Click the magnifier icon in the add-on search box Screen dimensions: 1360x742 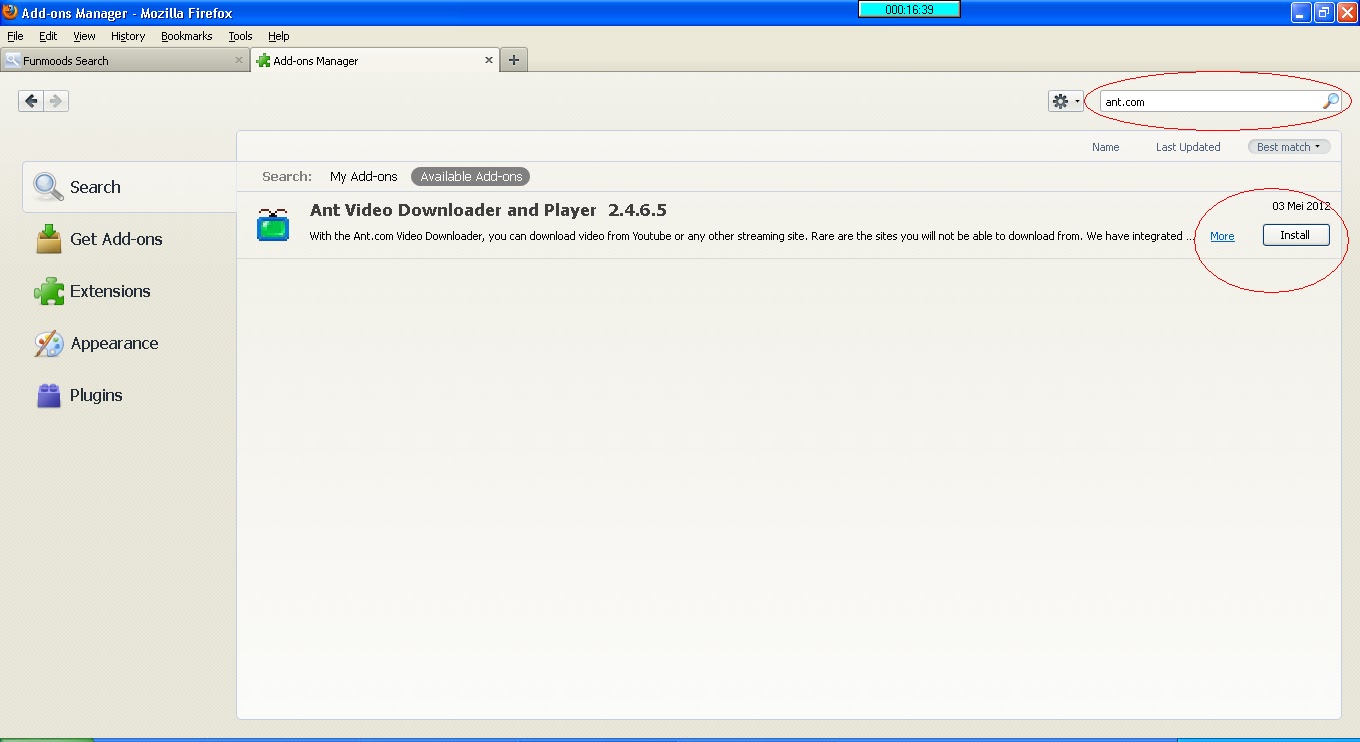(x=1330, y=101)
